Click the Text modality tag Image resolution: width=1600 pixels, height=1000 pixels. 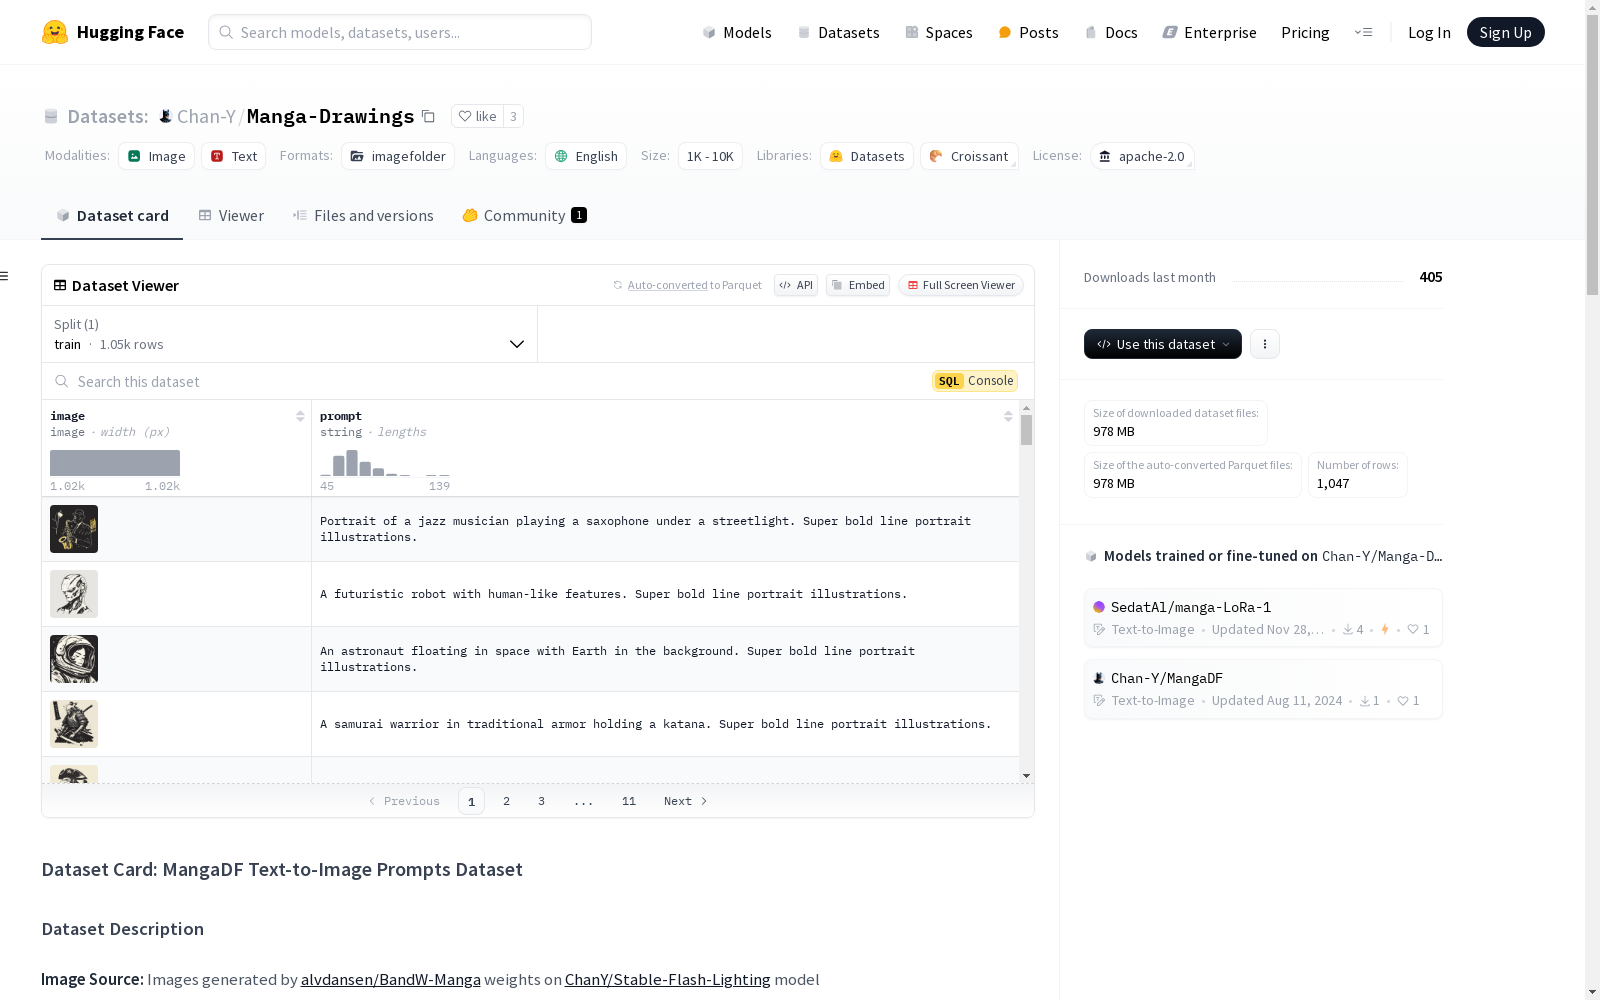point(234,156)
